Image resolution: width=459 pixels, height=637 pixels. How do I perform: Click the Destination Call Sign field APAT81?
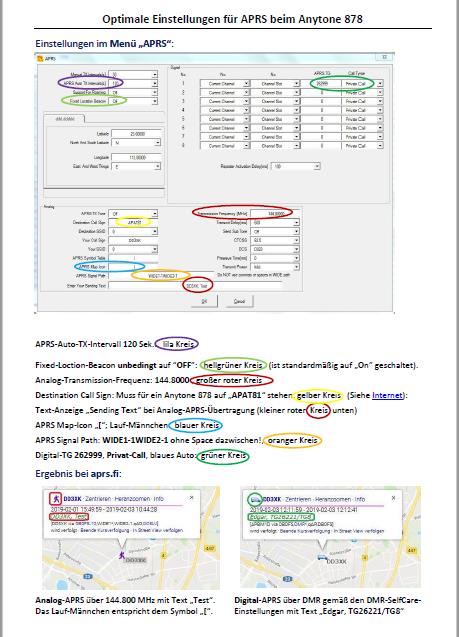coord(134,223)
